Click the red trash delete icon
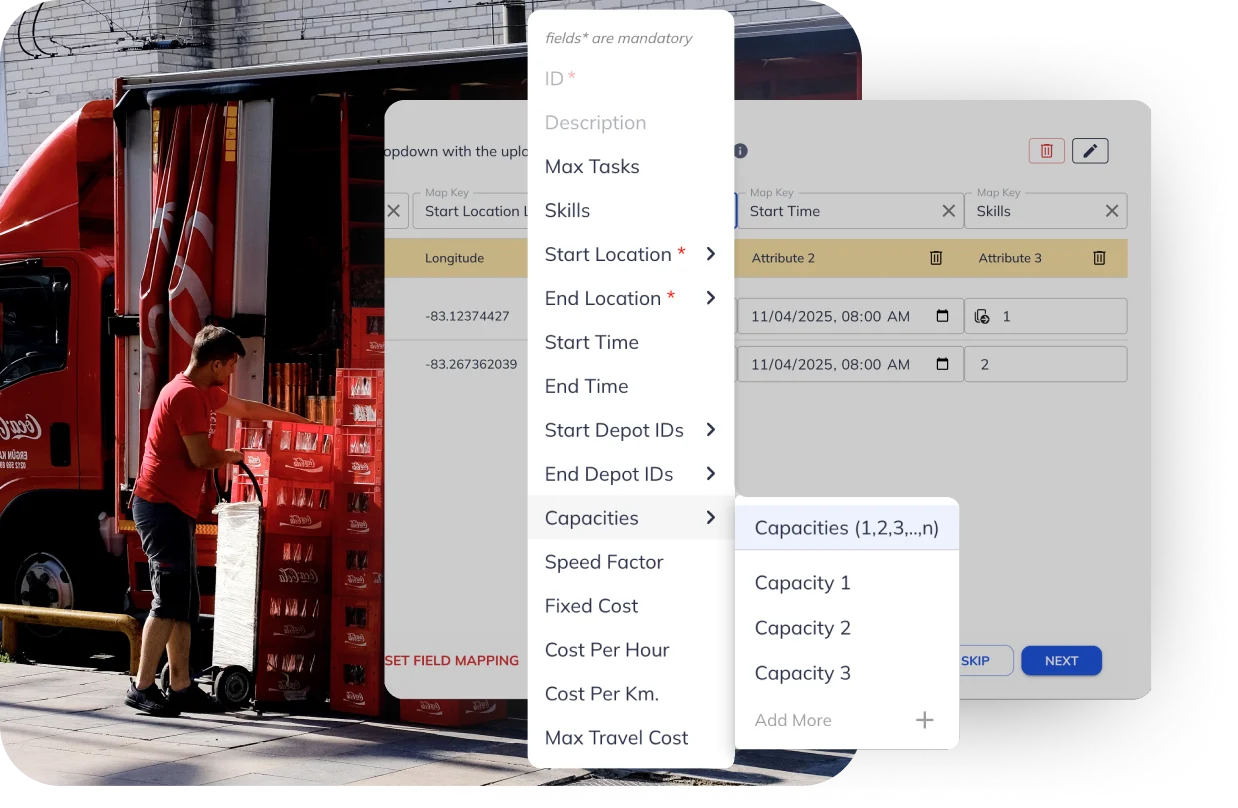The width and height of the screenshot is (1238, 808). tap(1046, 151)
